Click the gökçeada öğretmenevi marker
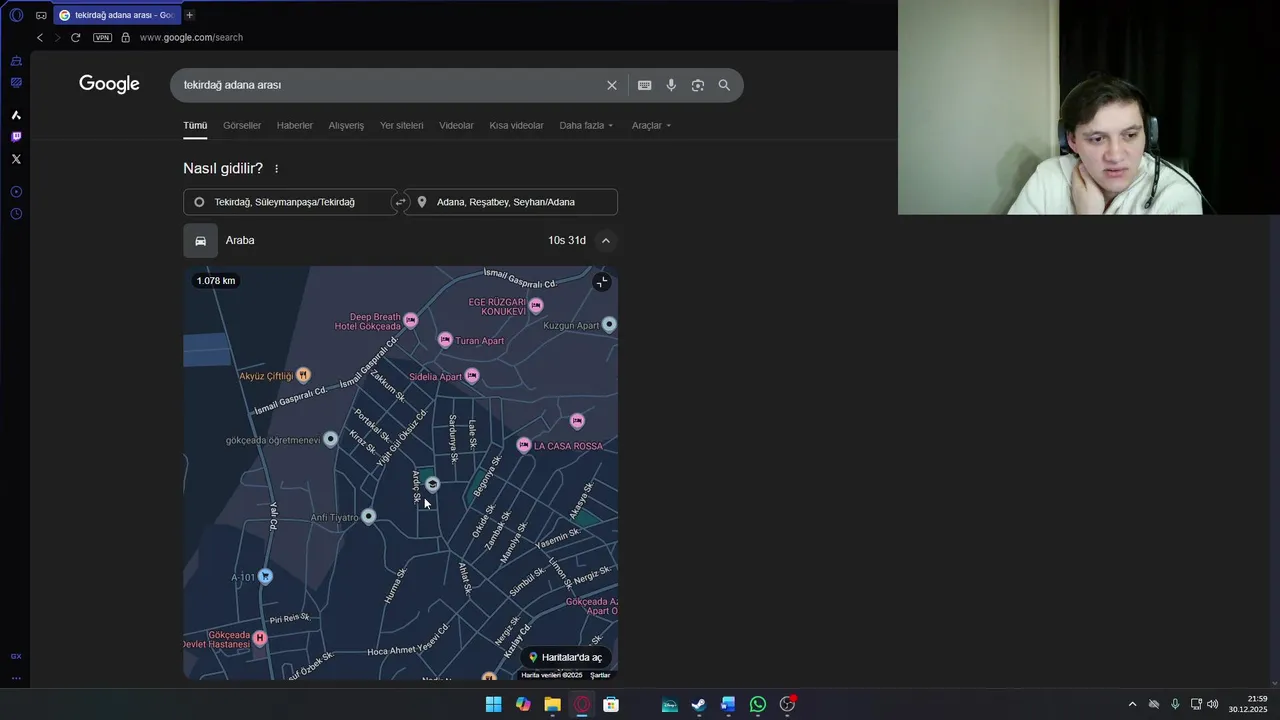Viewport: 1280px width, 720px height. point(331,439)
